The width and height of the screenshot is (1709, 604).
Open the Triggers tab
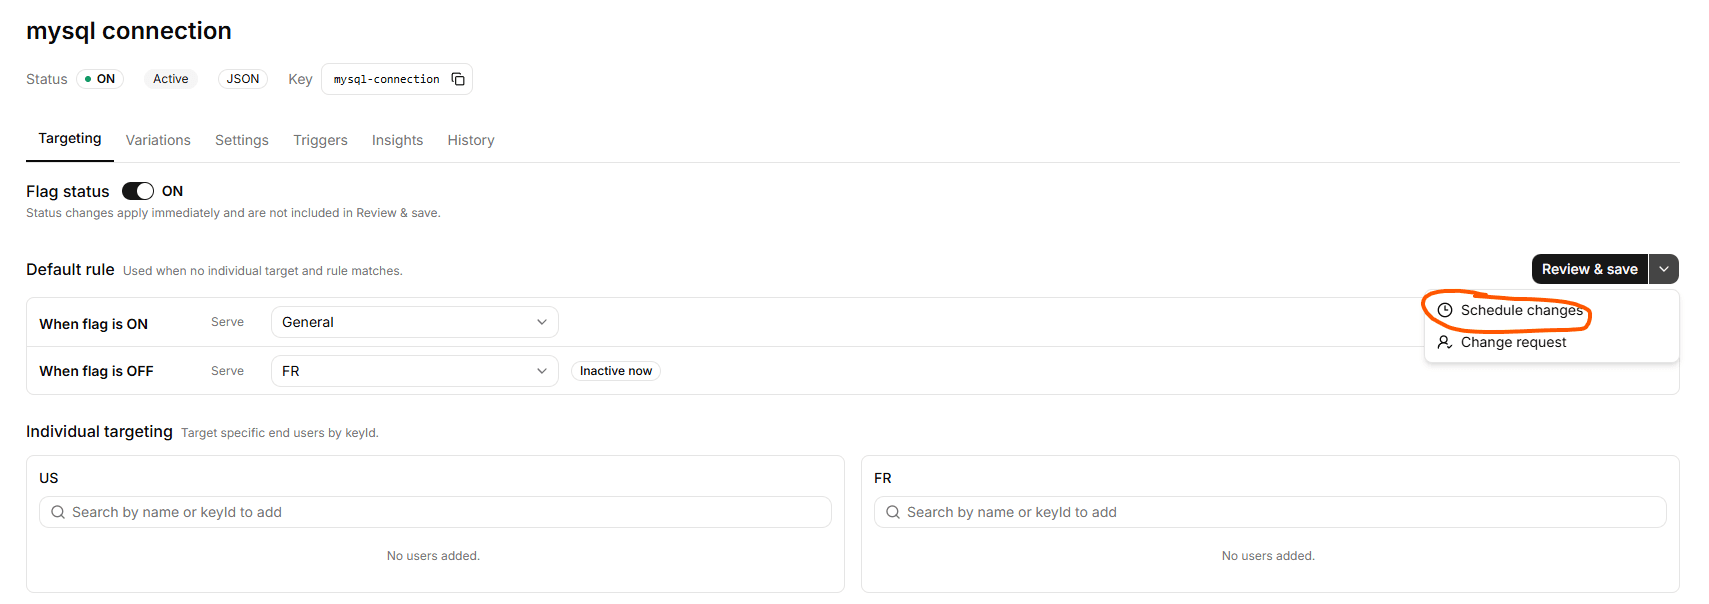[x=320, y=140]
